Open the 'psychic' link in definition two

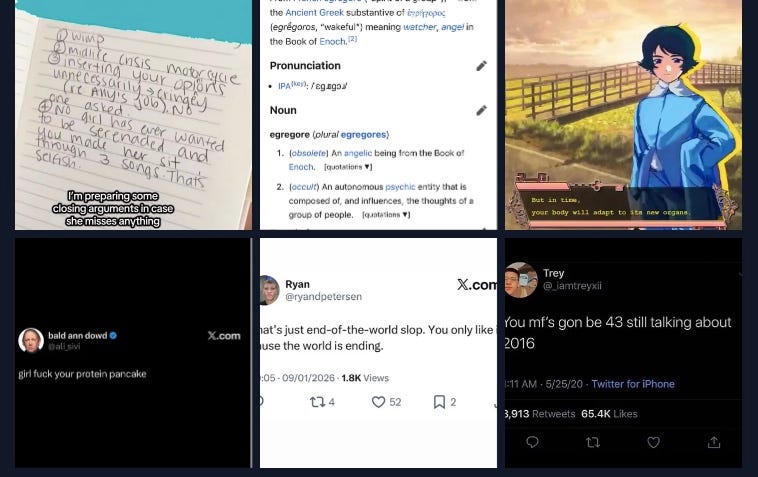pyautogui.click(x=400, y=187)
